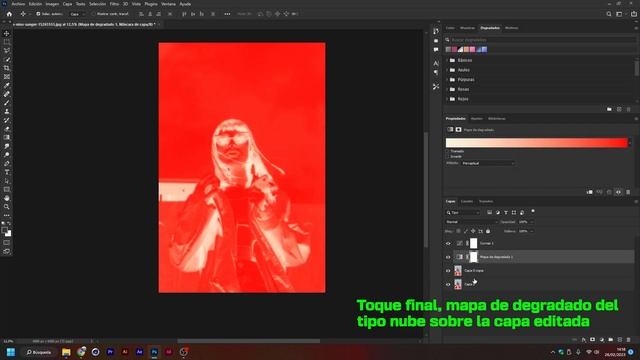Expand the Rojos gradient folder
The width and height of the screenshot is (640, 360).
click(448, 99)
